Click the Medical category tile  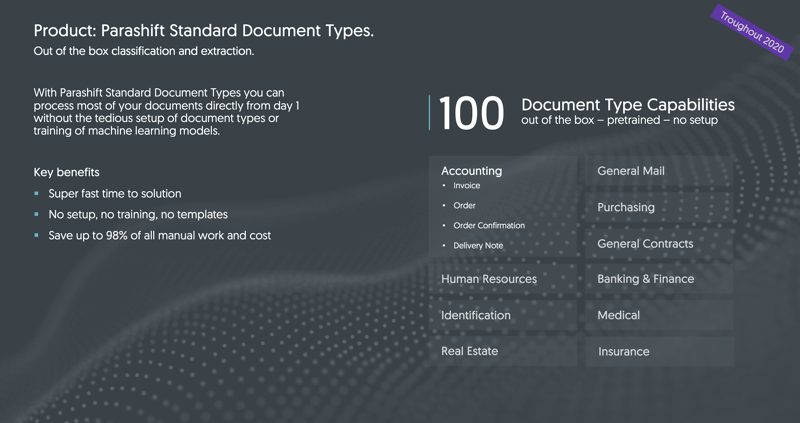(x=660, y=315)
